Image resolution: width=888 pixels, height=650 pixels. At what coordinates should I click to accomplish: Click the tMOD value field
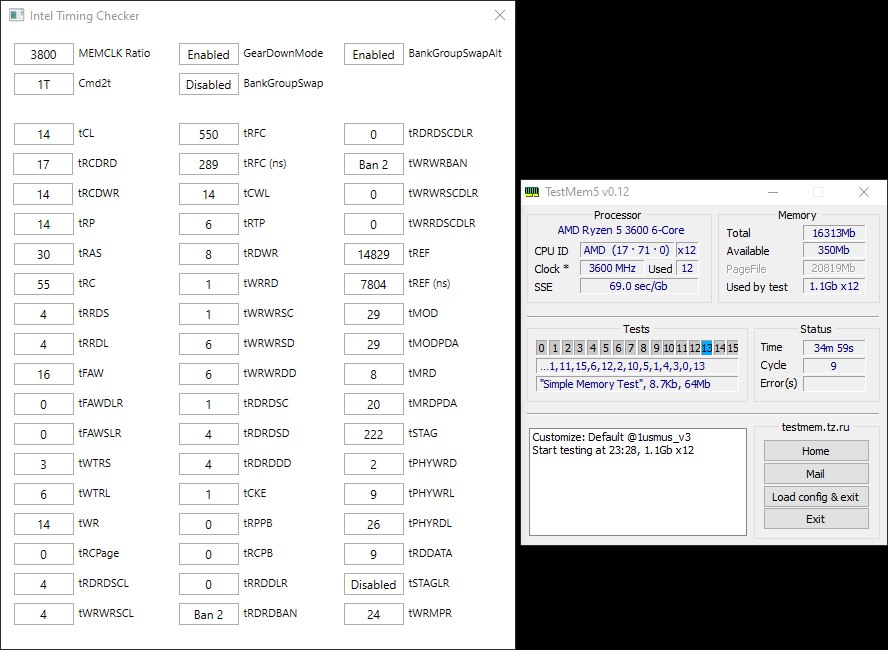[373, 314]
